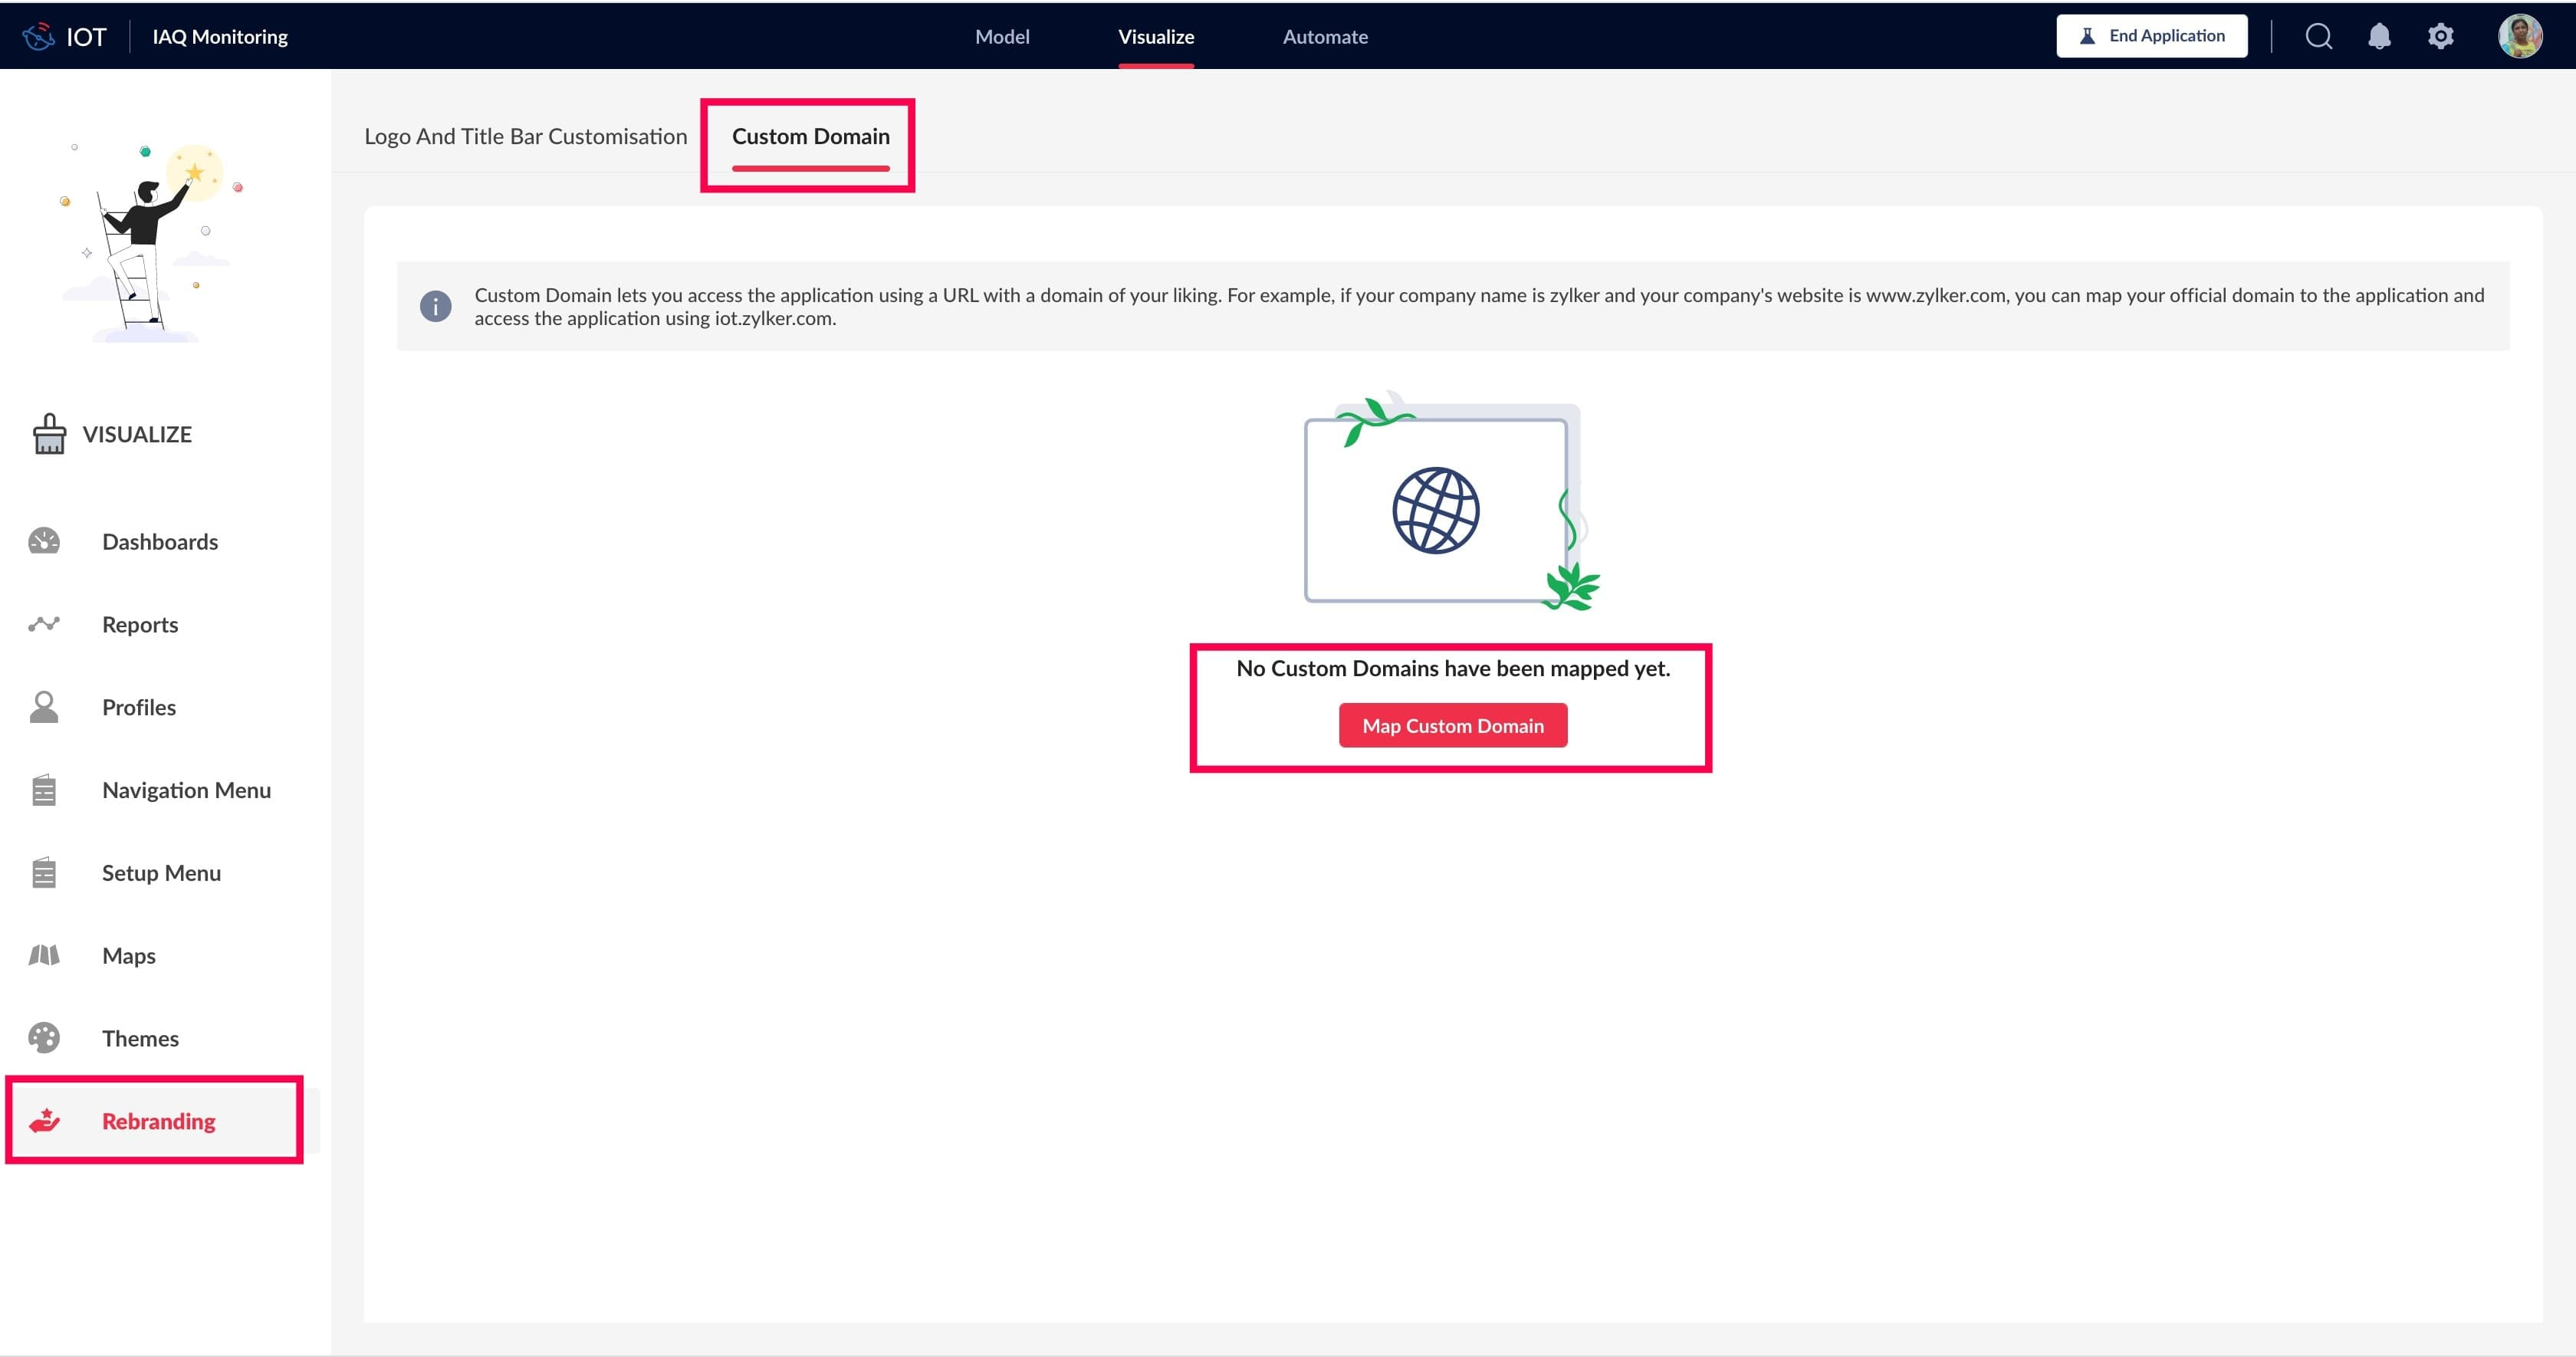Click the user profile avatar
This screenshot has height=1357, width=2576.
coord(2519,37)
